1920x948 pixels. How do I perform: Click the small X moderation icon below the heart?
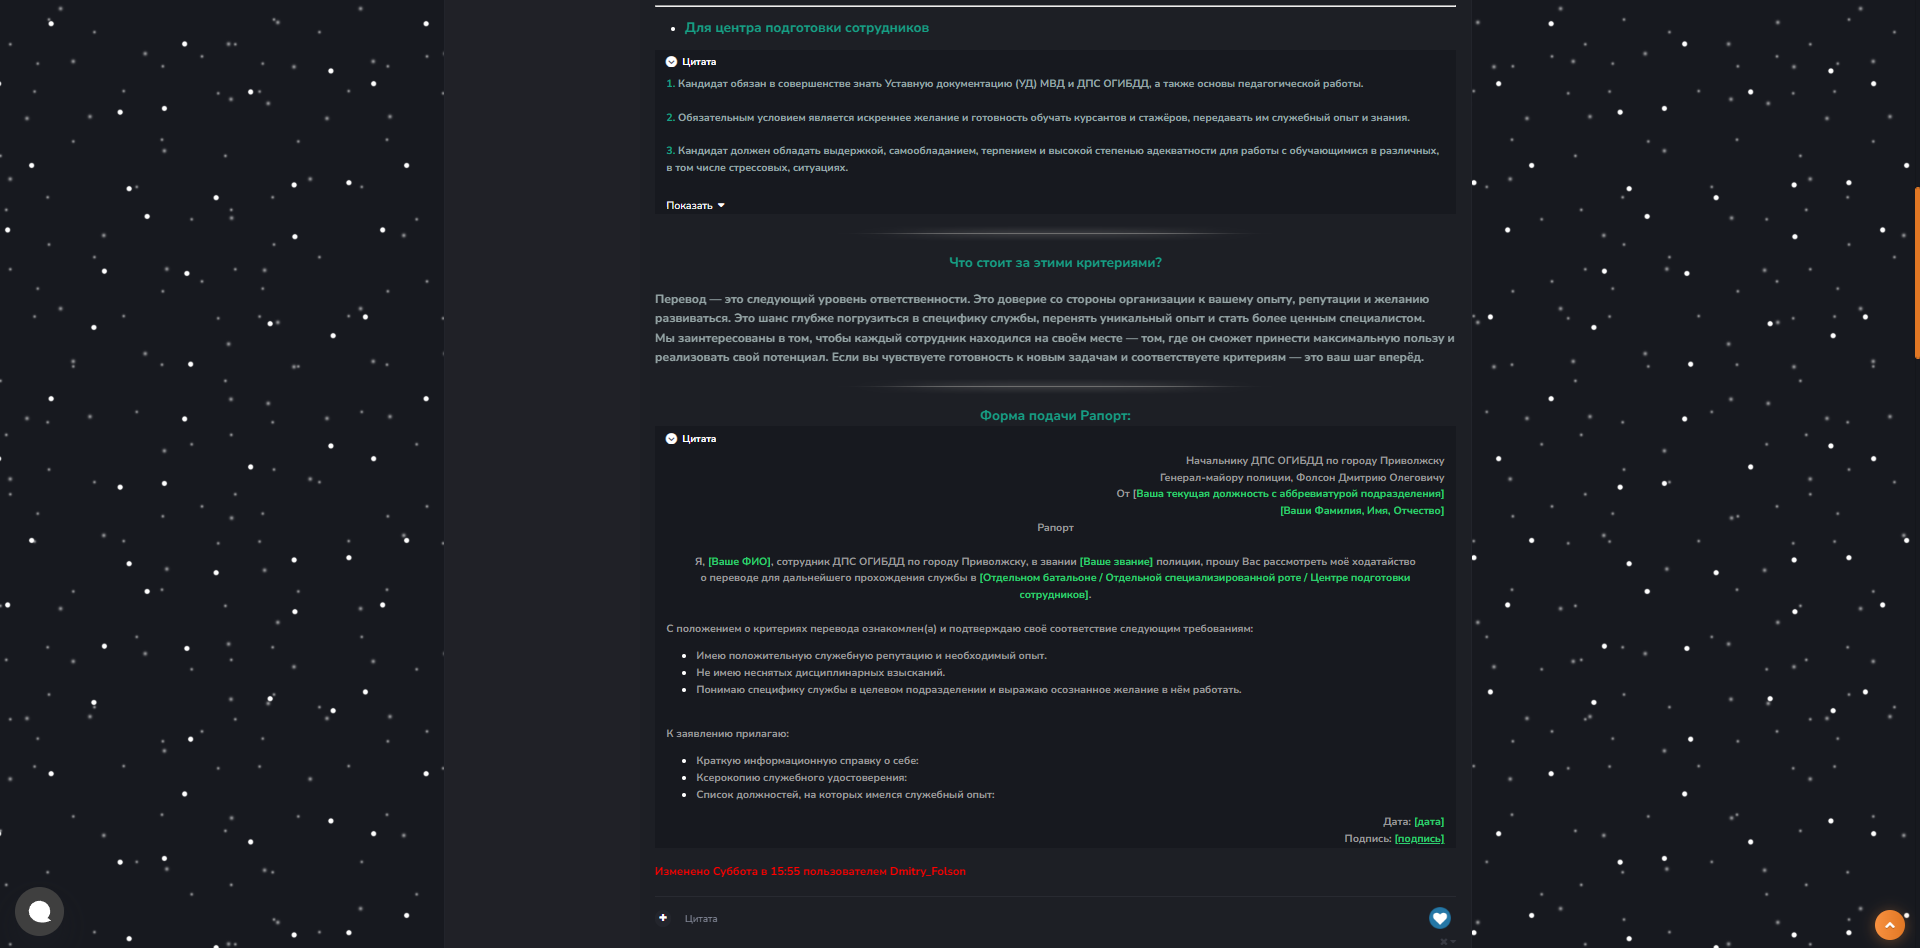[x=1444, y=941]
